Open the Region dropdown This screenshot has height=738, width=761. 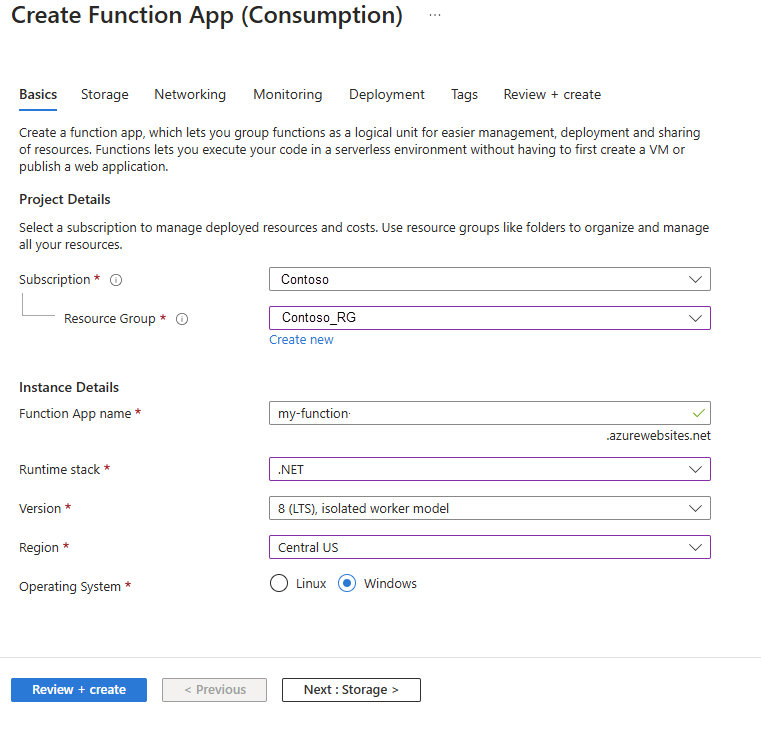click(x=489, y=547)
